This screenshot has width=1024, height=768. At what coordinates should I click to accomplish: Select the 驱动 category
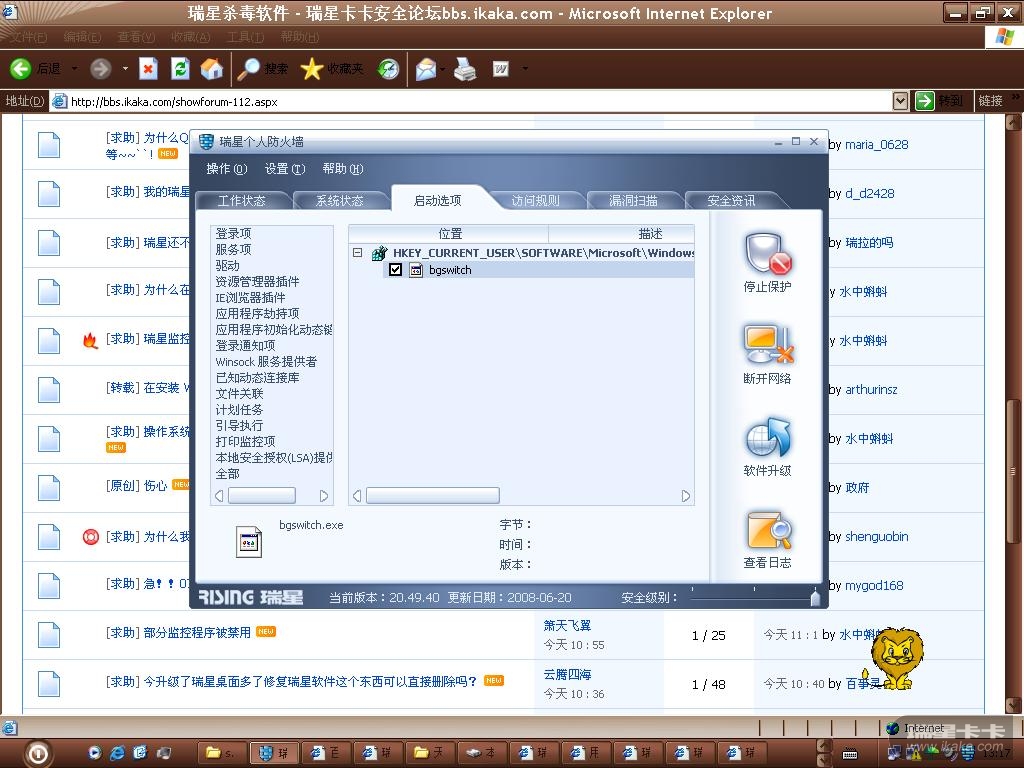point(227,265)
